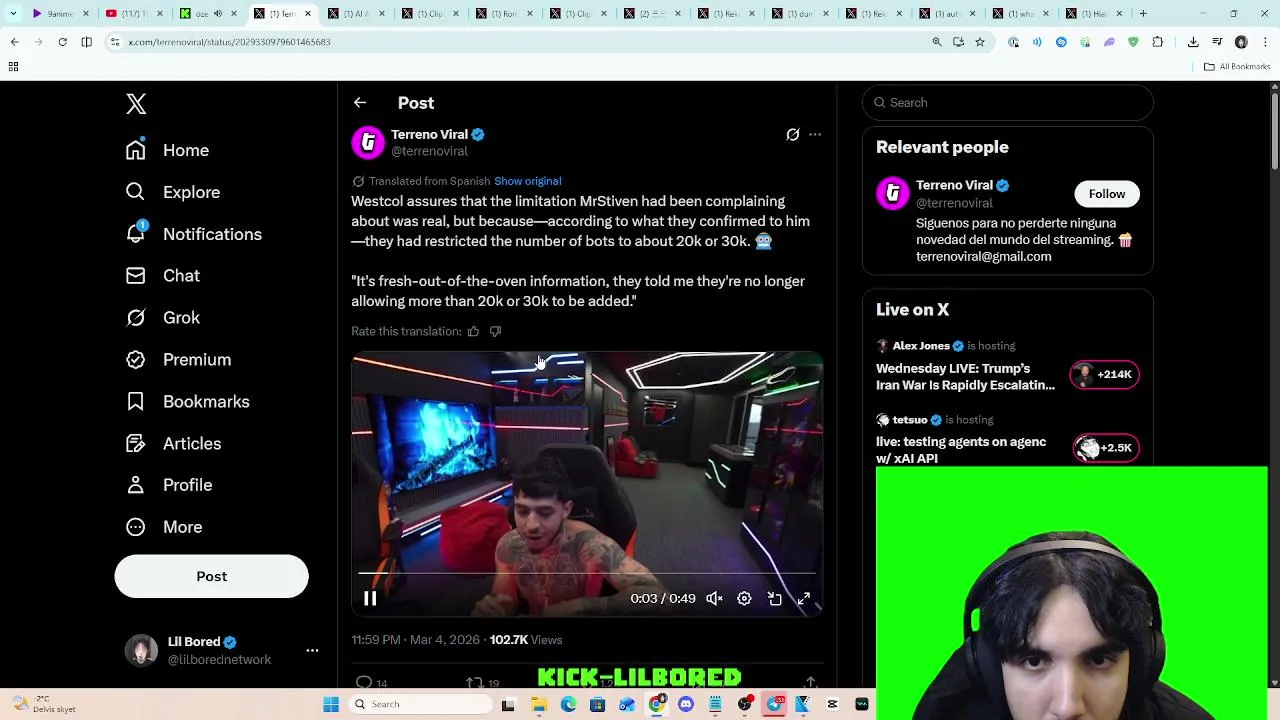Click the X Search field
Screen dimensions: 1280x720
1008,102
